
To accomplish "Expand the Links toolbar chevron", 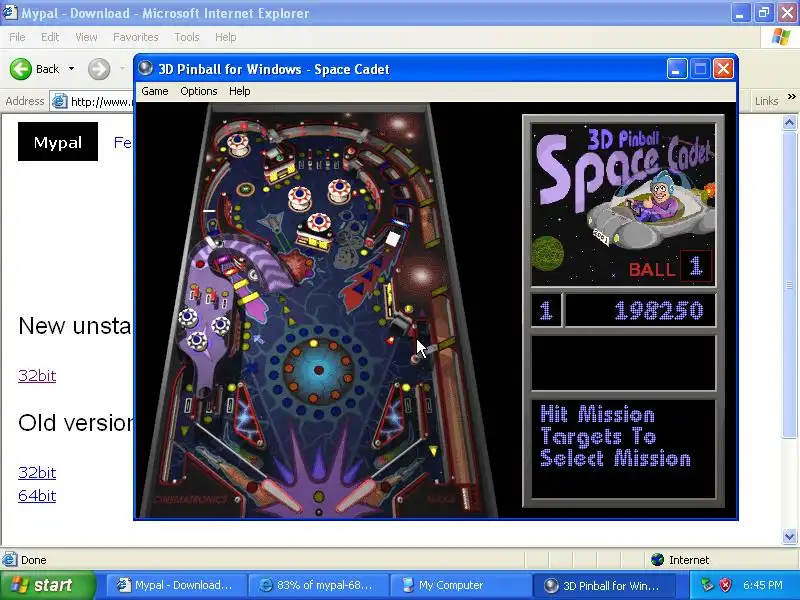I will click(791, 96).
